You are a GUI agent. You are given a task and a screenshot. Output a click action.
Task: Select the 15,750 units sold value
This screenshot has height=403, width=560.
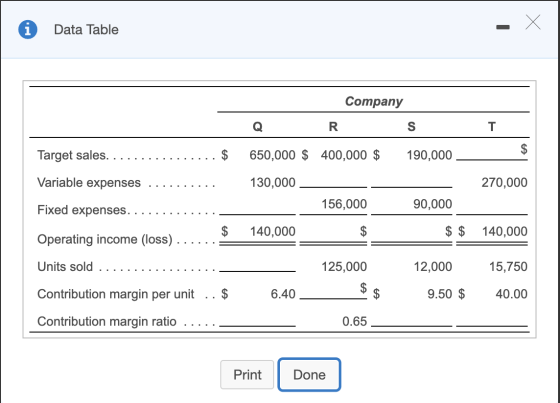click(x=508, y=267)
